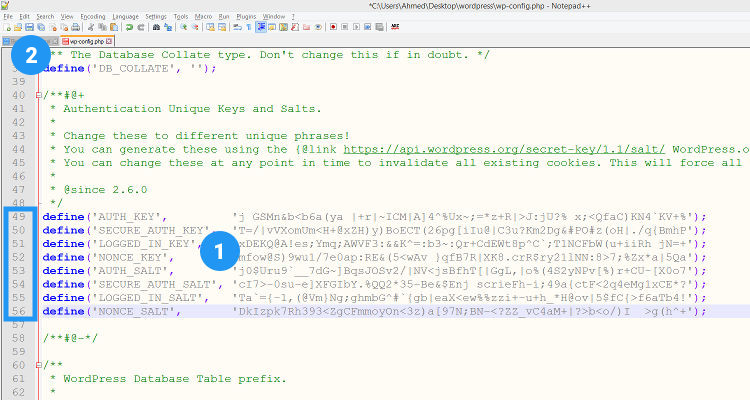Open the ? help menu
Viewport: 750px width, 400px height.
coord(293,17)
